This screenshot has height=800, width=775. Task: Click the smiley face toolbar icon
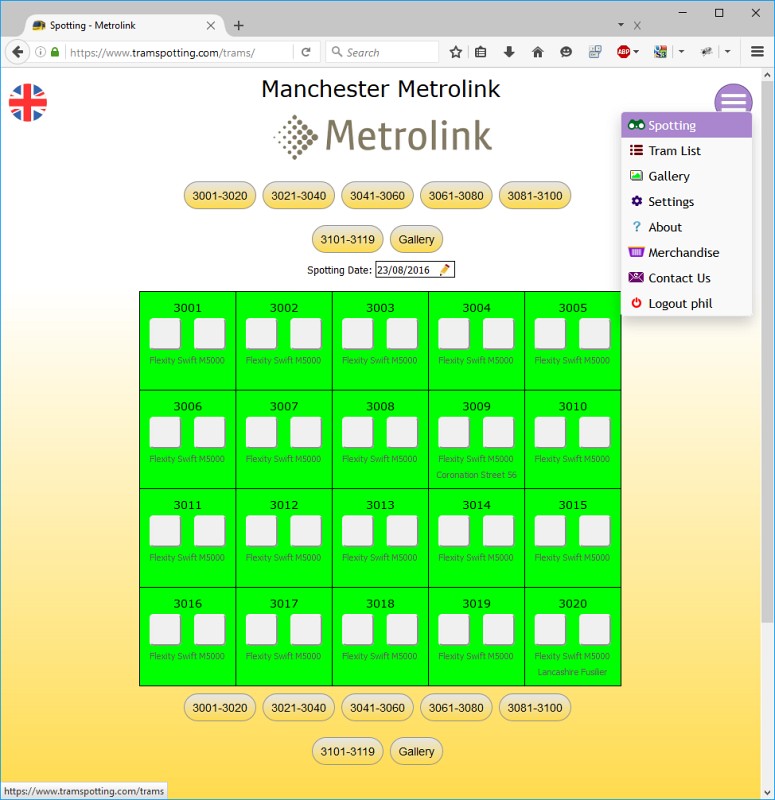click(x=566, y=52)
